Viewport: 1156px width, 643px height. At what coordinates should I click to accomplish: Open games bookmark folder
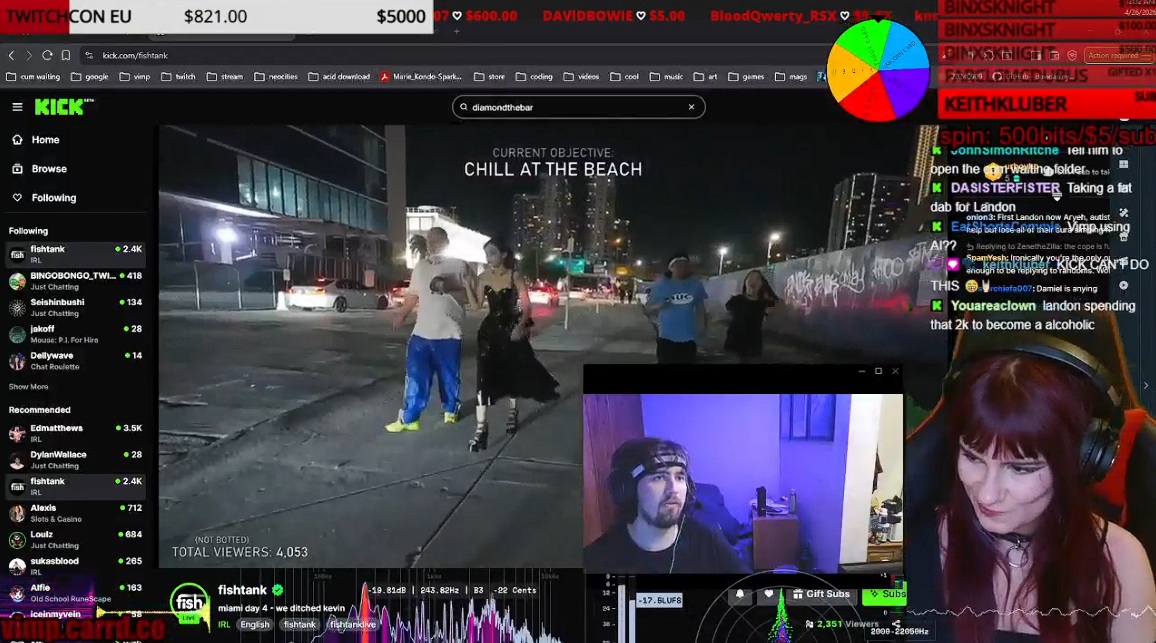point(746,77)
